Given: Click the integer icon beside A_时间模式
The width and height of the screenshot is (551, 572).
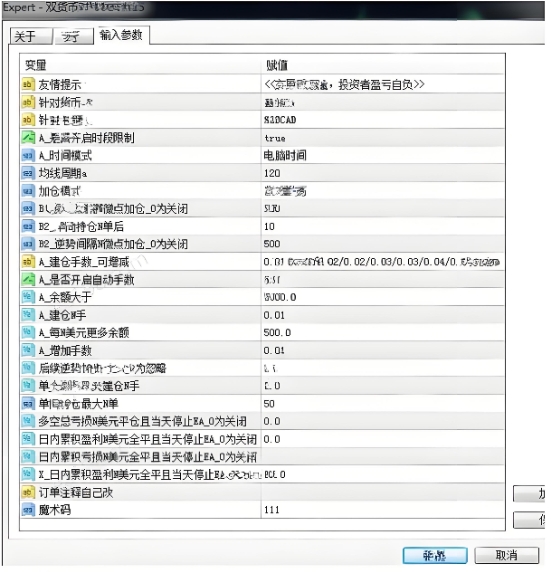Looking at the screenshot, I should click(28, 156).
